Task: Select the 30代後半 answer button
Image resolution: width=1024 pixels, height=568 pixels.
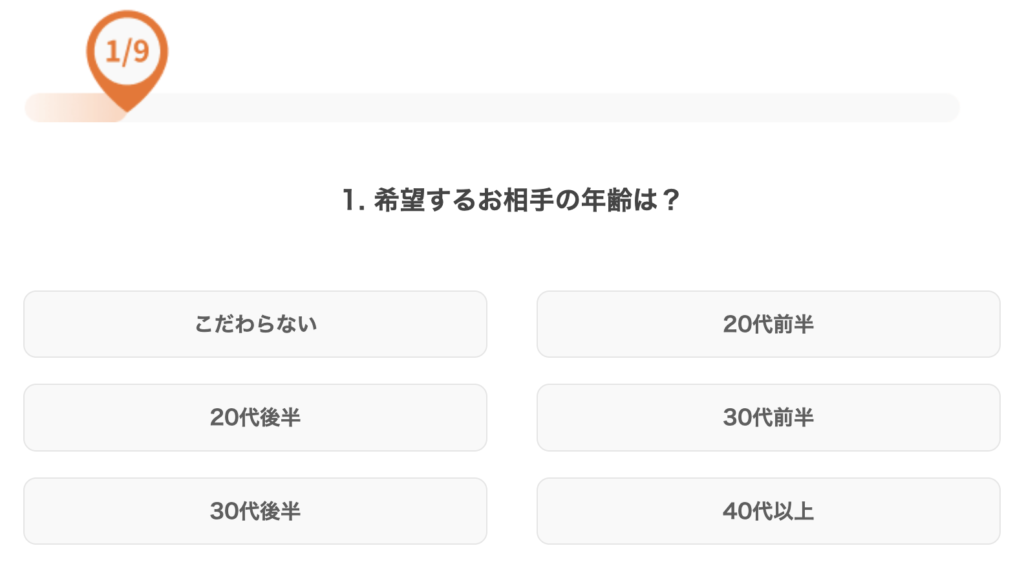Action: point(255,511)
